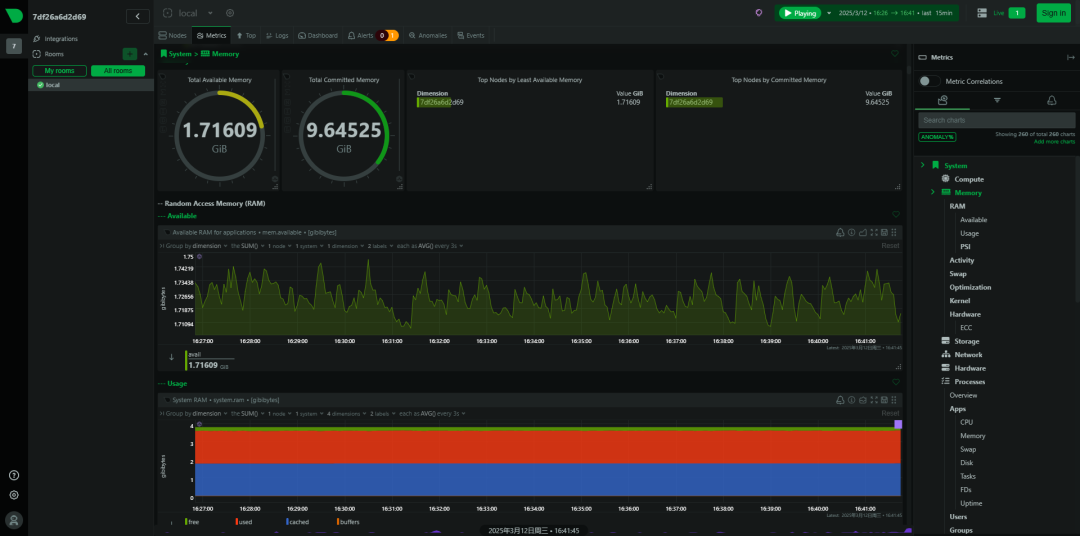Expand mem.available chart to fullscreen
The width and height of the screenshot is (1080, 536).
[874, 232]
